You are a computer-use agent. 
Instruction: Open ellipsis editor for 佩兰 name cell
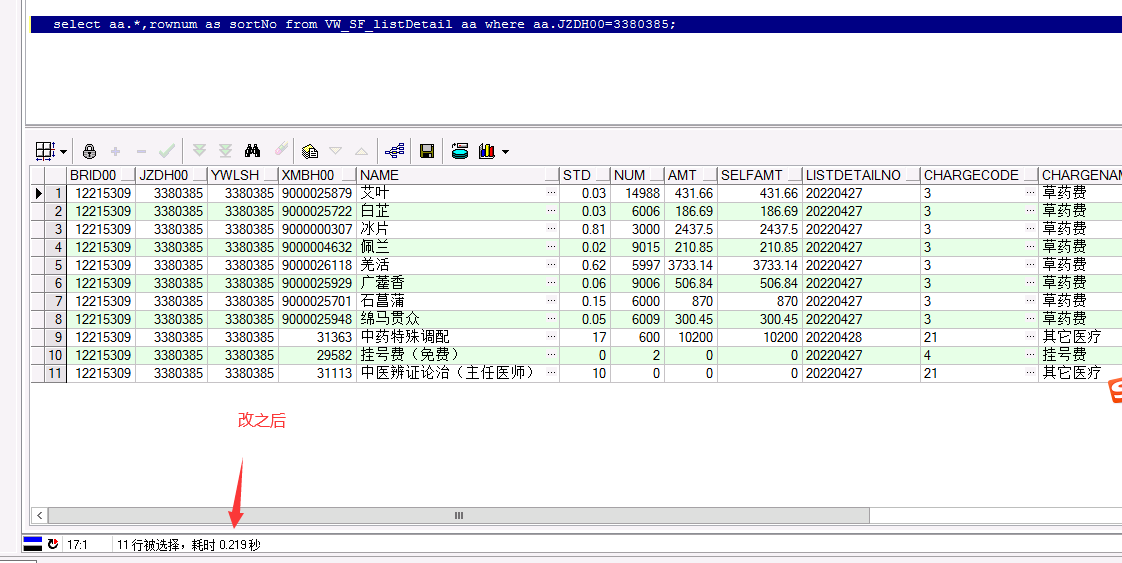click(x=551, y=247)
